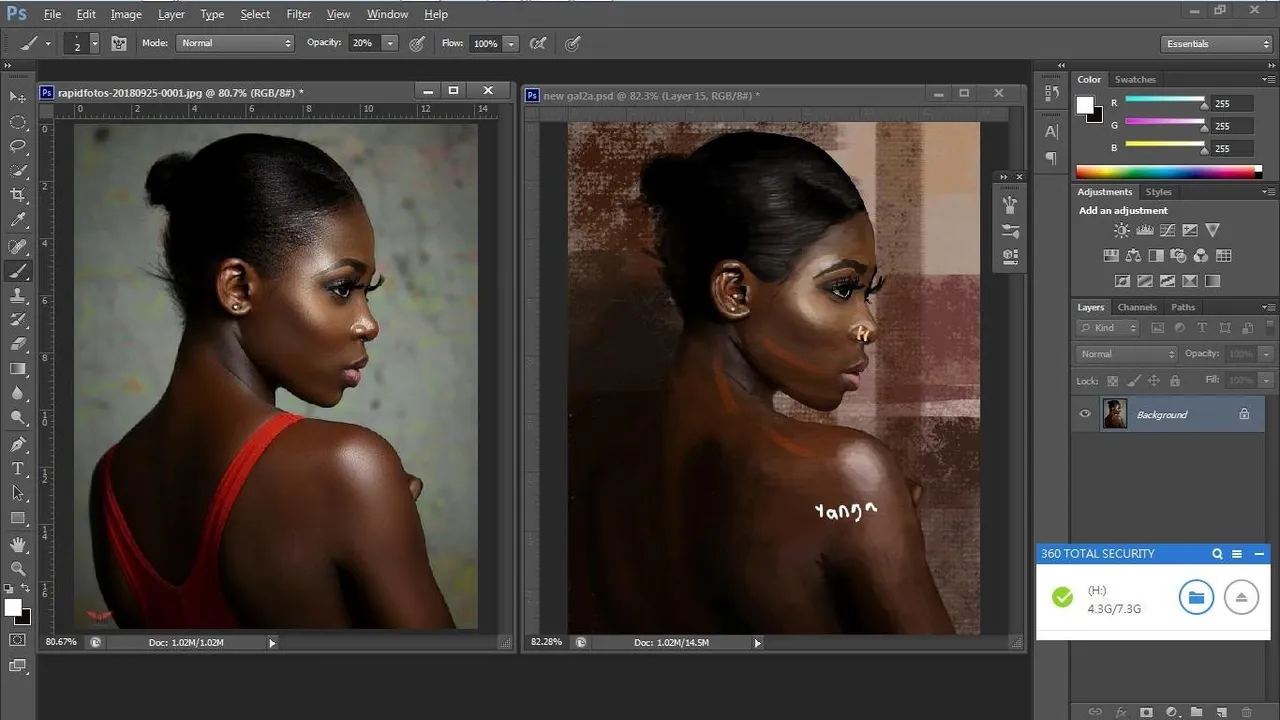Open the tool preset picker arrow
Screen dimensions: 1280x720
(48, 43)
